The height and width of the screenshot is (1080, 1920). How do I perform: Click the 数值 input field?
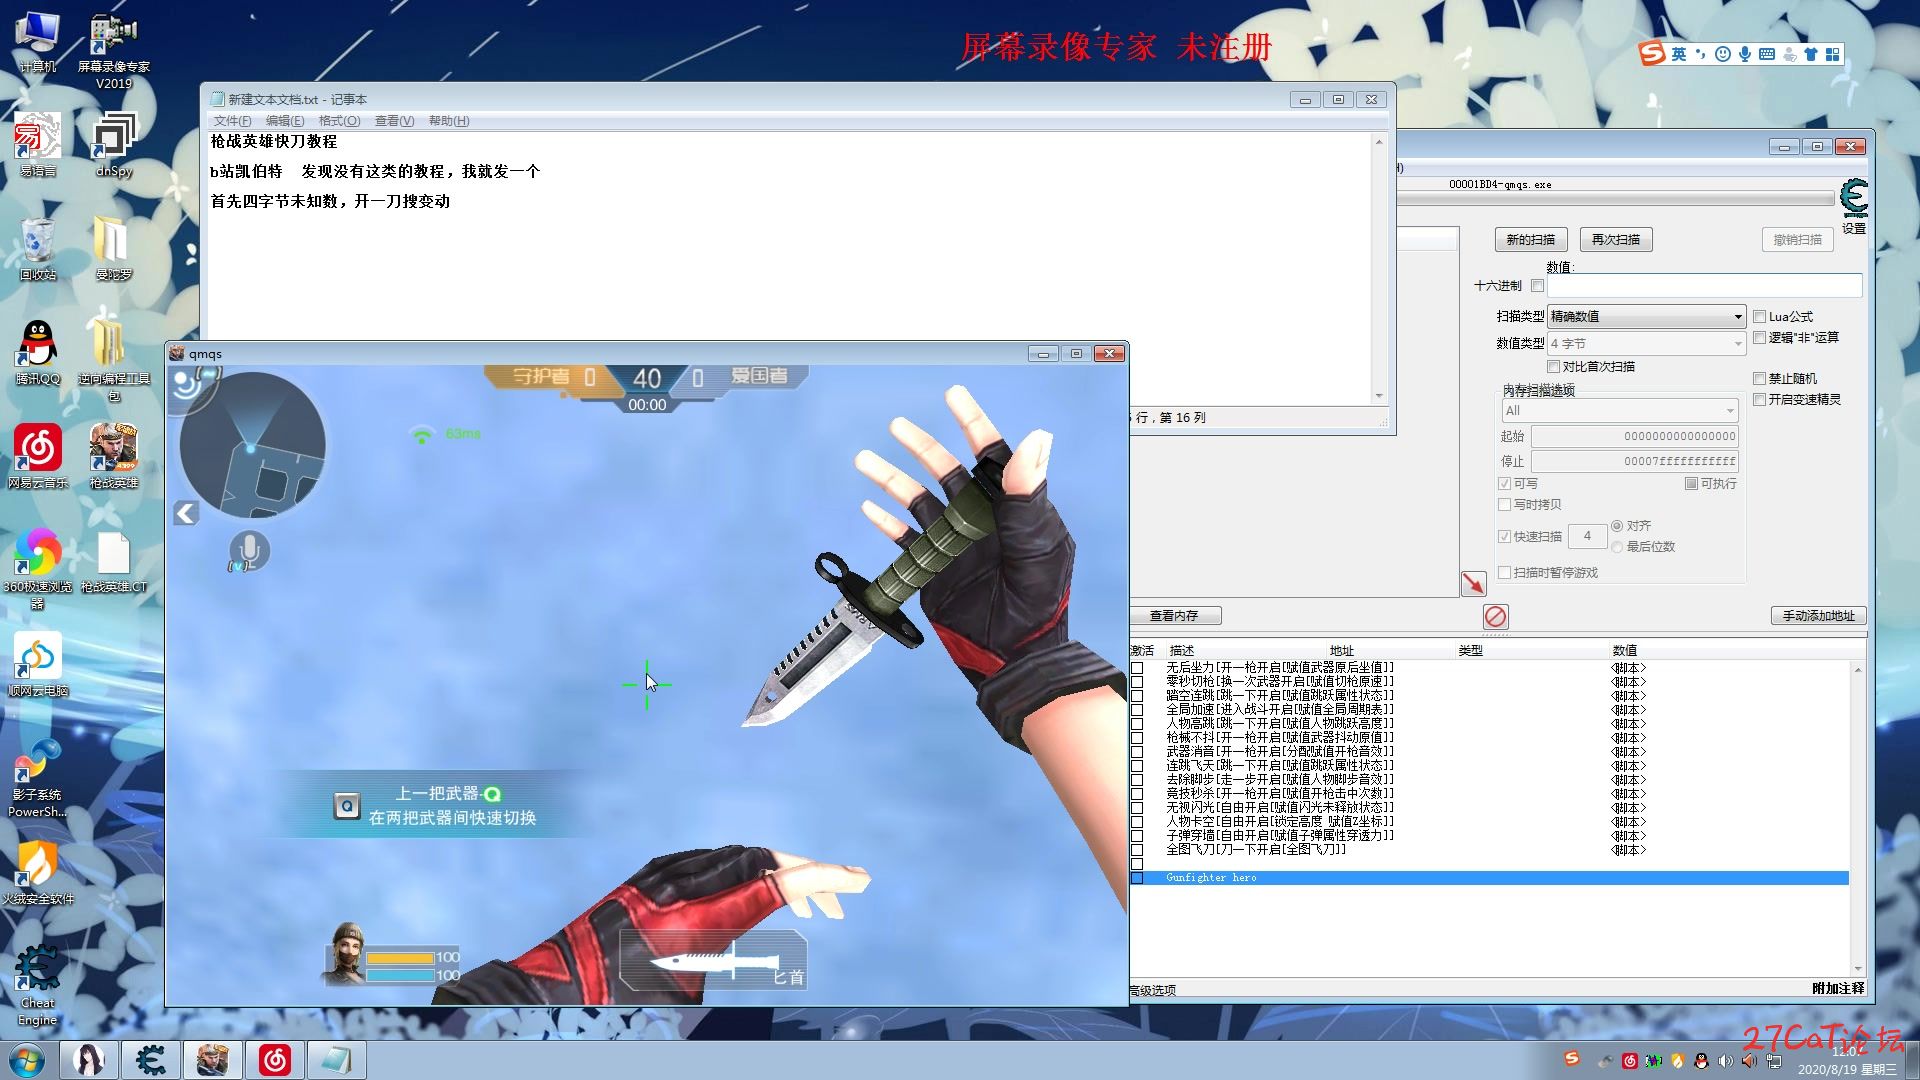[x=1704, y=286]
